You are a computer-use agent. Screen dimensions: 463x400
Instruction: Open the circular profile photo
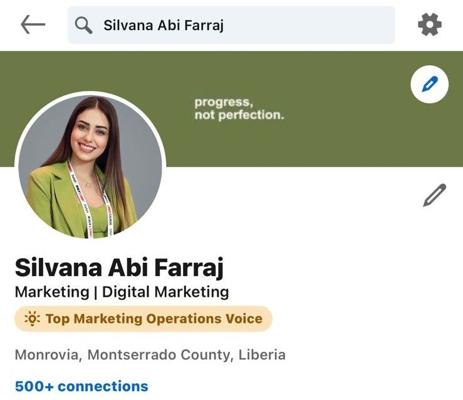(x=90, y=166)
